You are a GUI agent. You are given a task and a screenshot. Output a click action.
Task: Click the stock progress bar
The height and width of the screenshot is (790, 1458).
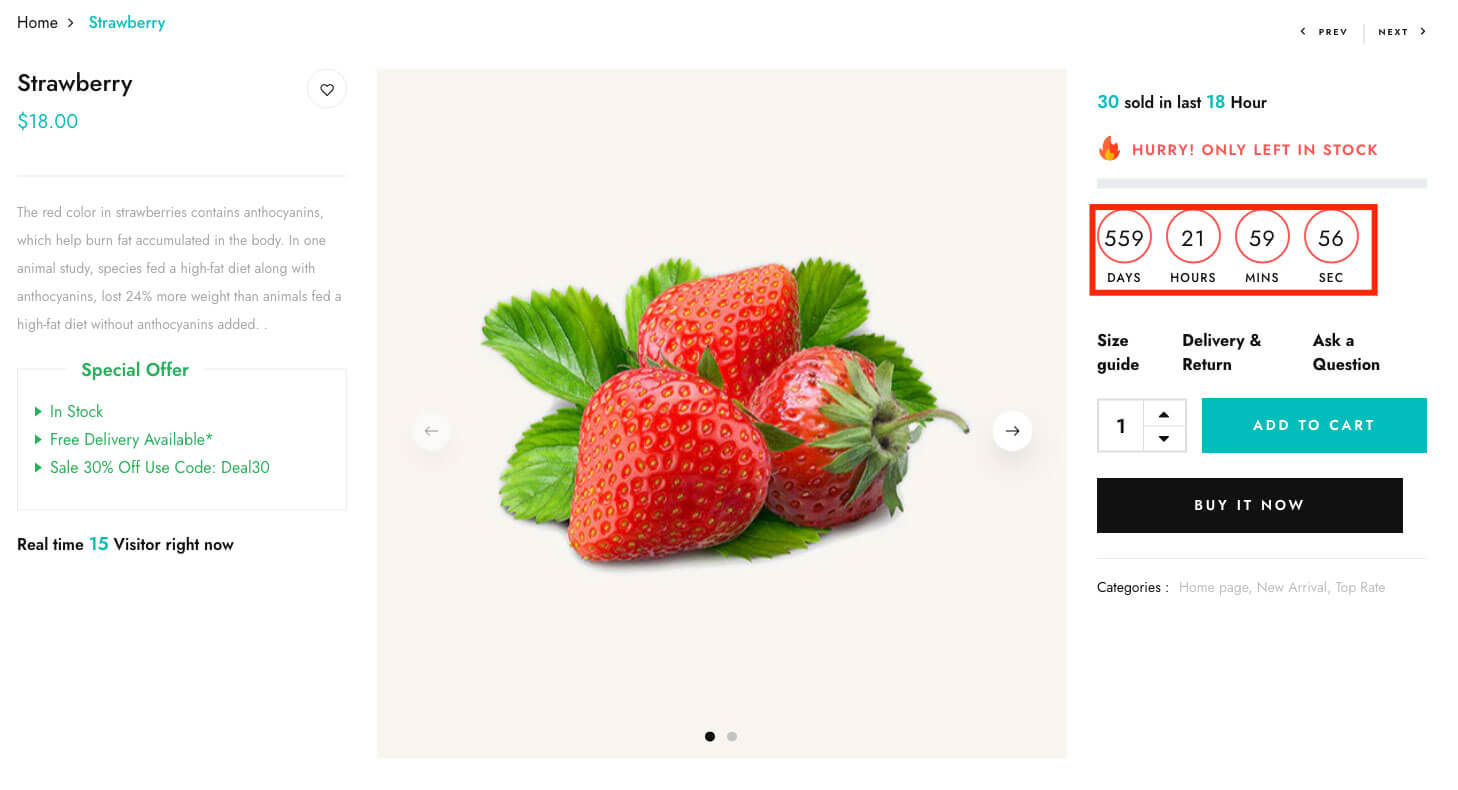pos(1261,184)
